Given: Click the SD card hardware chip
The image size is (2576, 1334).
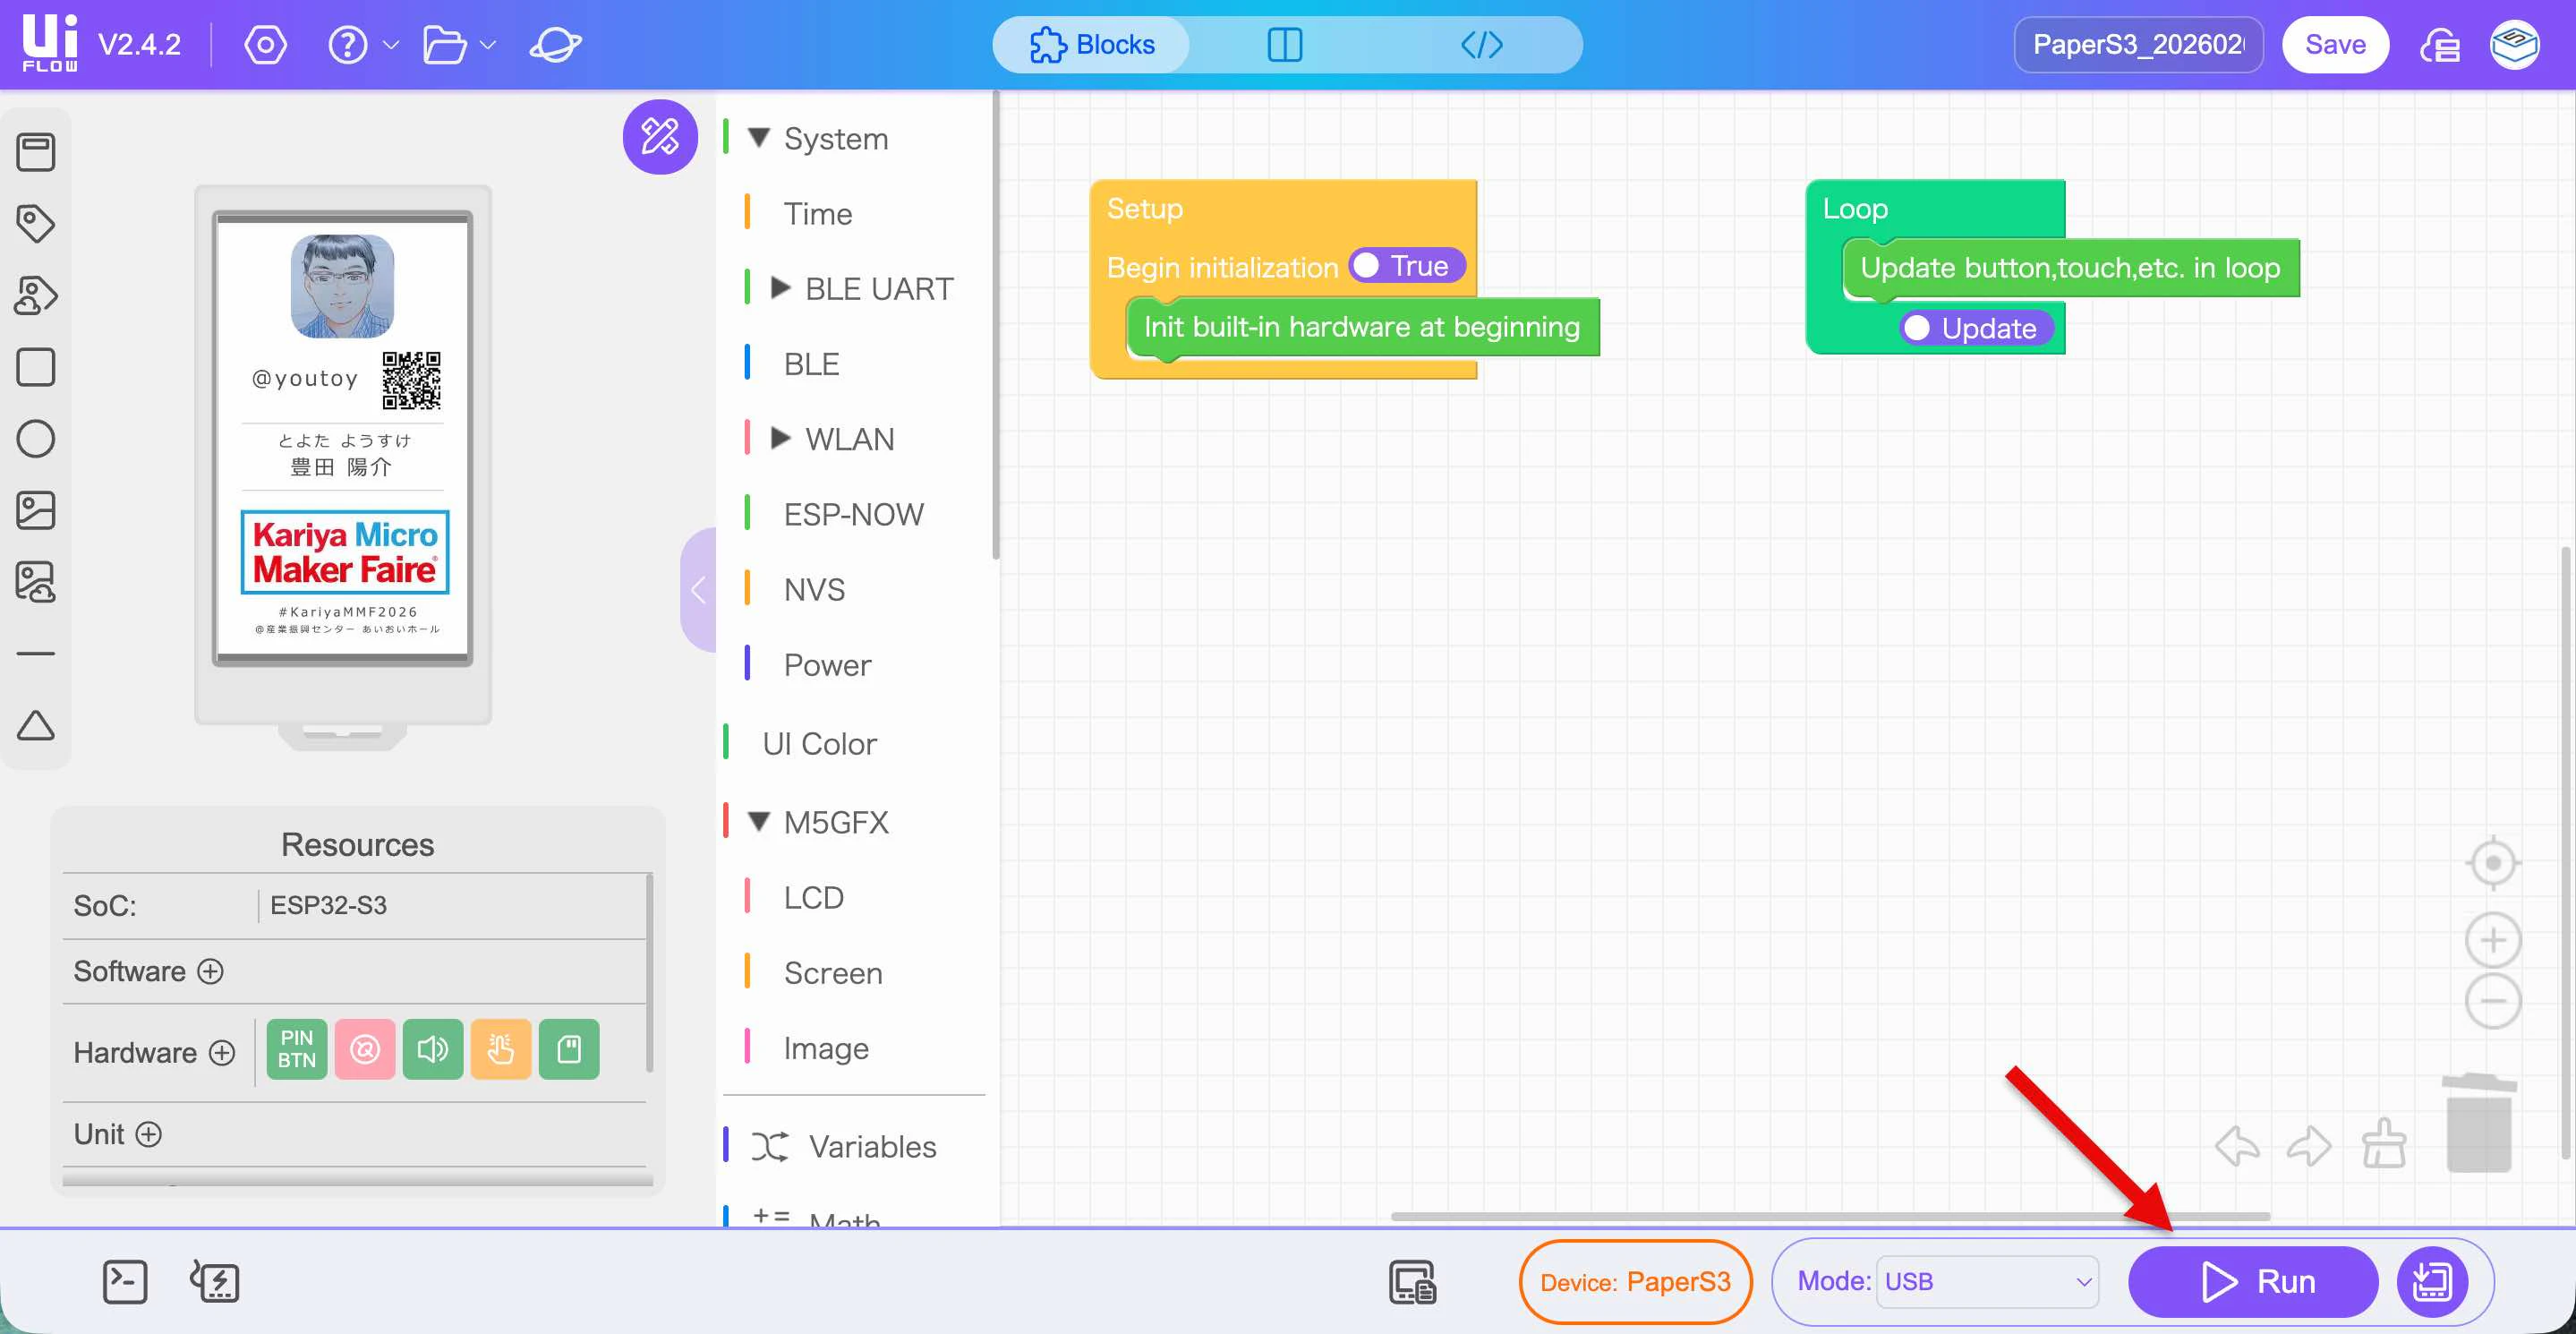Looking at the screenshot, I should (569, 1049).
